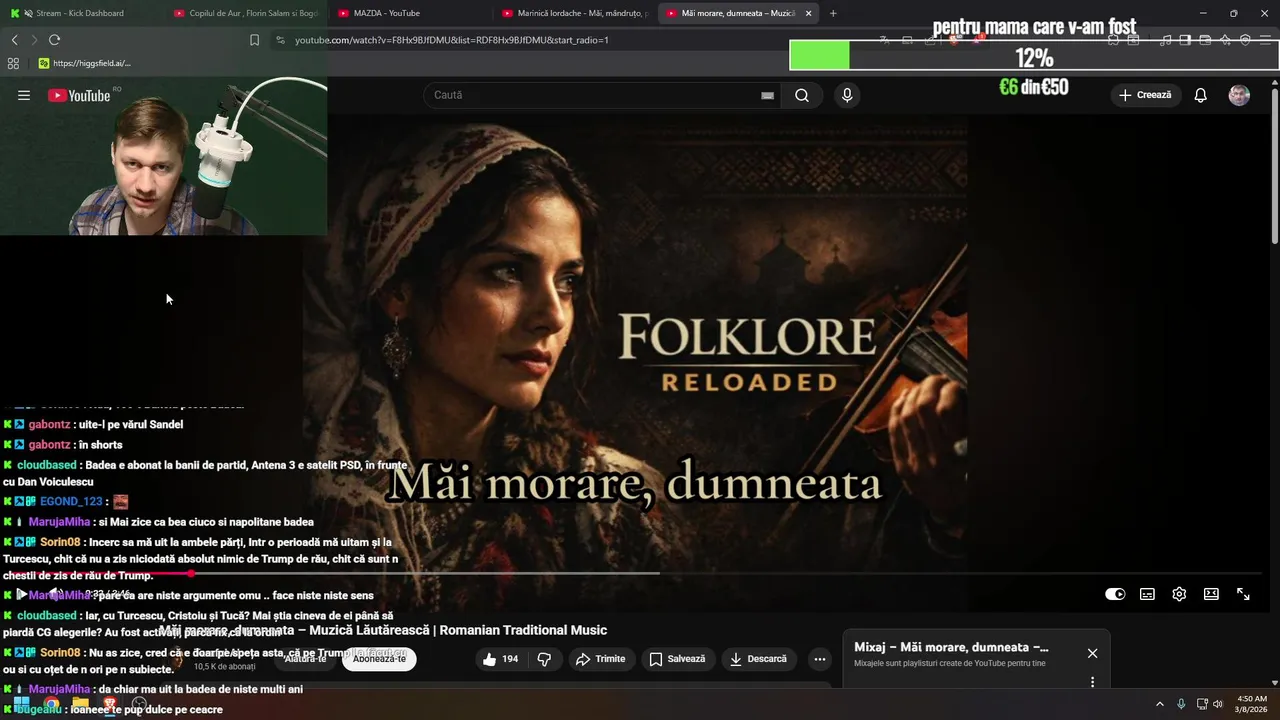Open player settings gear
This screenshot has width=1280, height=720.
coord(1179,594)
